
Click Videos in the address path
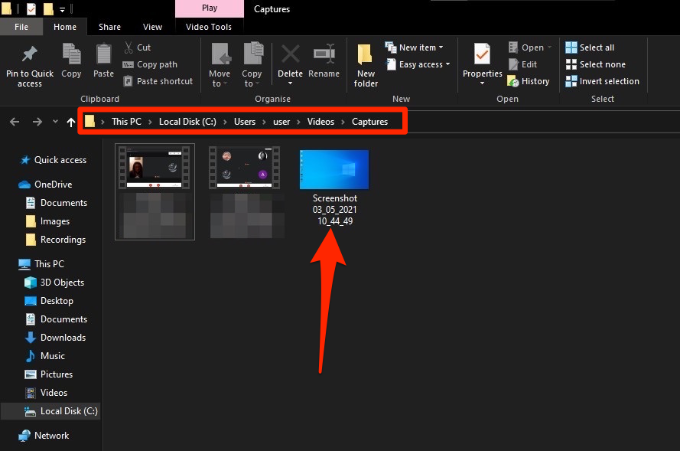pyautogui.click(x=320, y=122)
